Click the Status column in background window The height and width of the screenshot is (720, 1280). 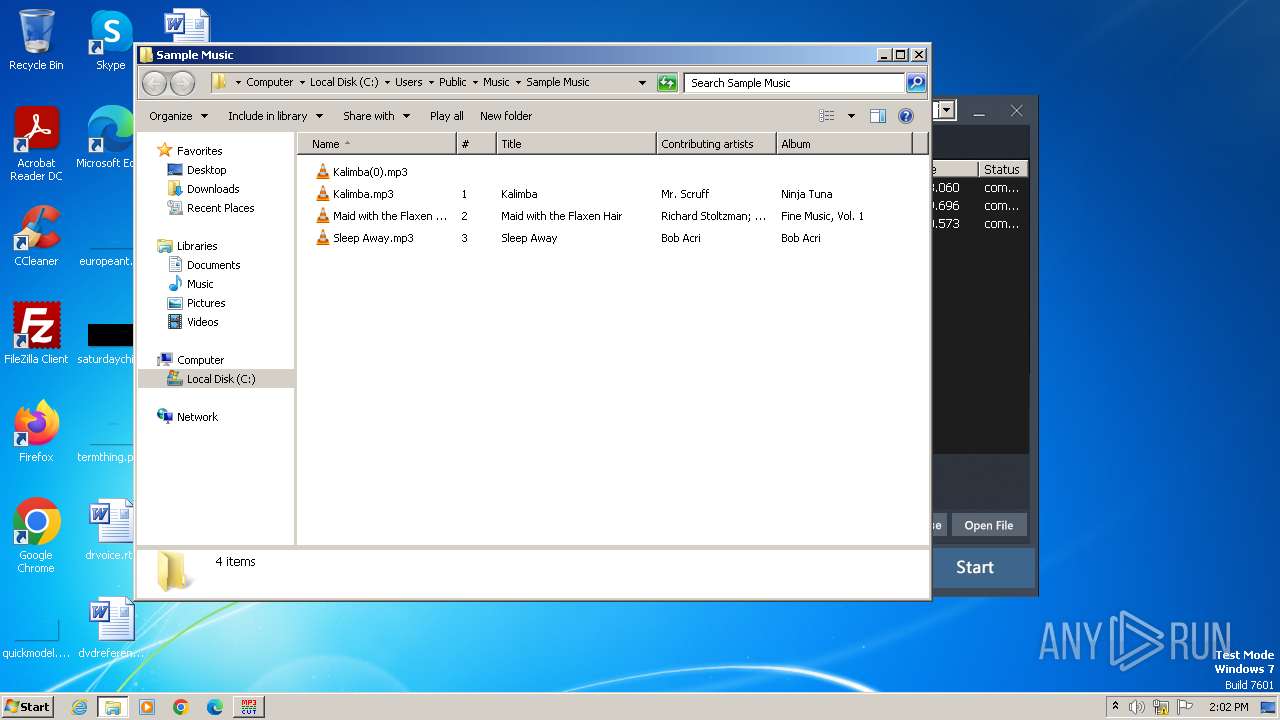1003,169
